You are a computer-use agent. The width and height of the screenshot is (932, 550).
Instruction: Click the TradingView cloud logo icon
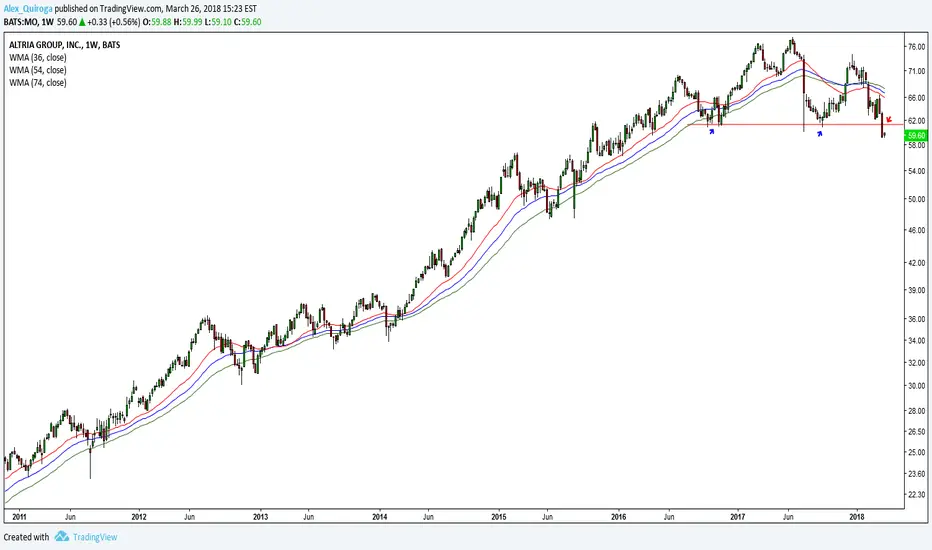(x=62, y=536)
